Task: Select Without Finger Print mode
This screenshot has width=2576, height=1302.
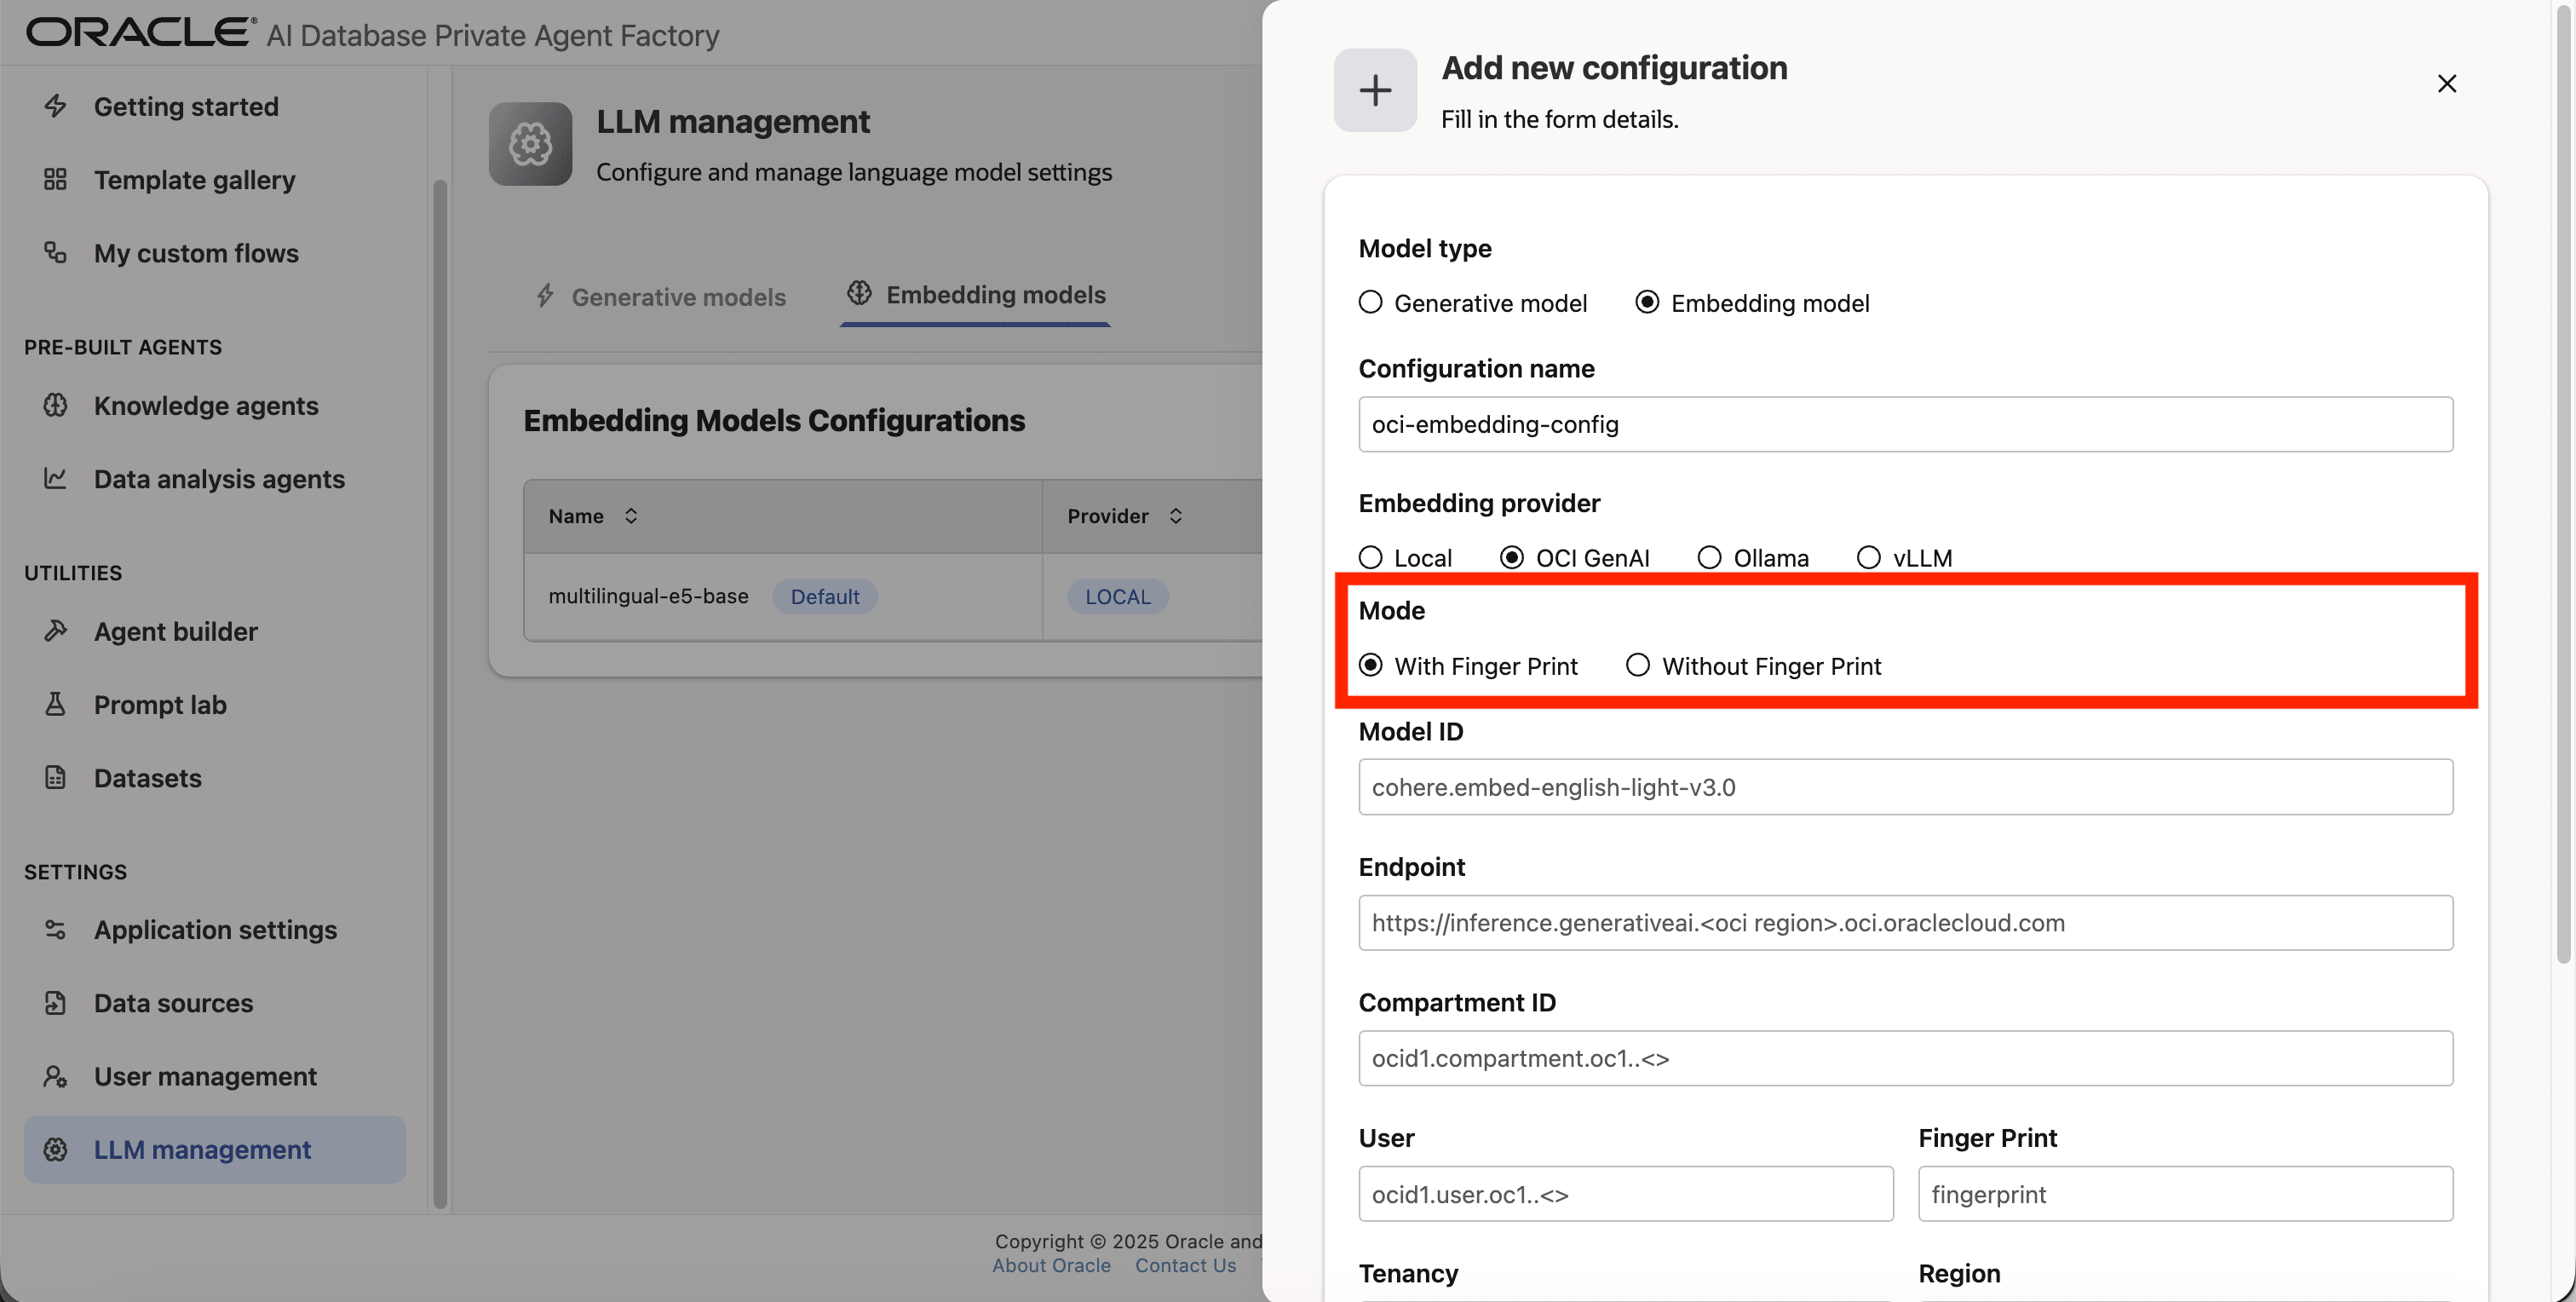Action: [x=1637, y=665]
